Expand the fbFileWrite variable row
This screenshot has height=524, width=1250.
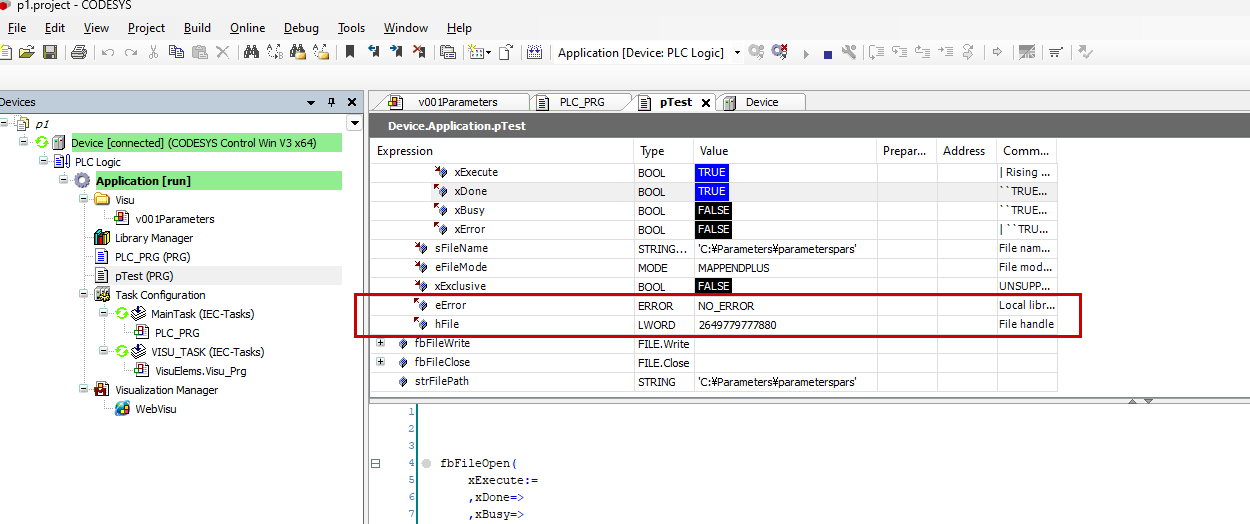point(380,343)
